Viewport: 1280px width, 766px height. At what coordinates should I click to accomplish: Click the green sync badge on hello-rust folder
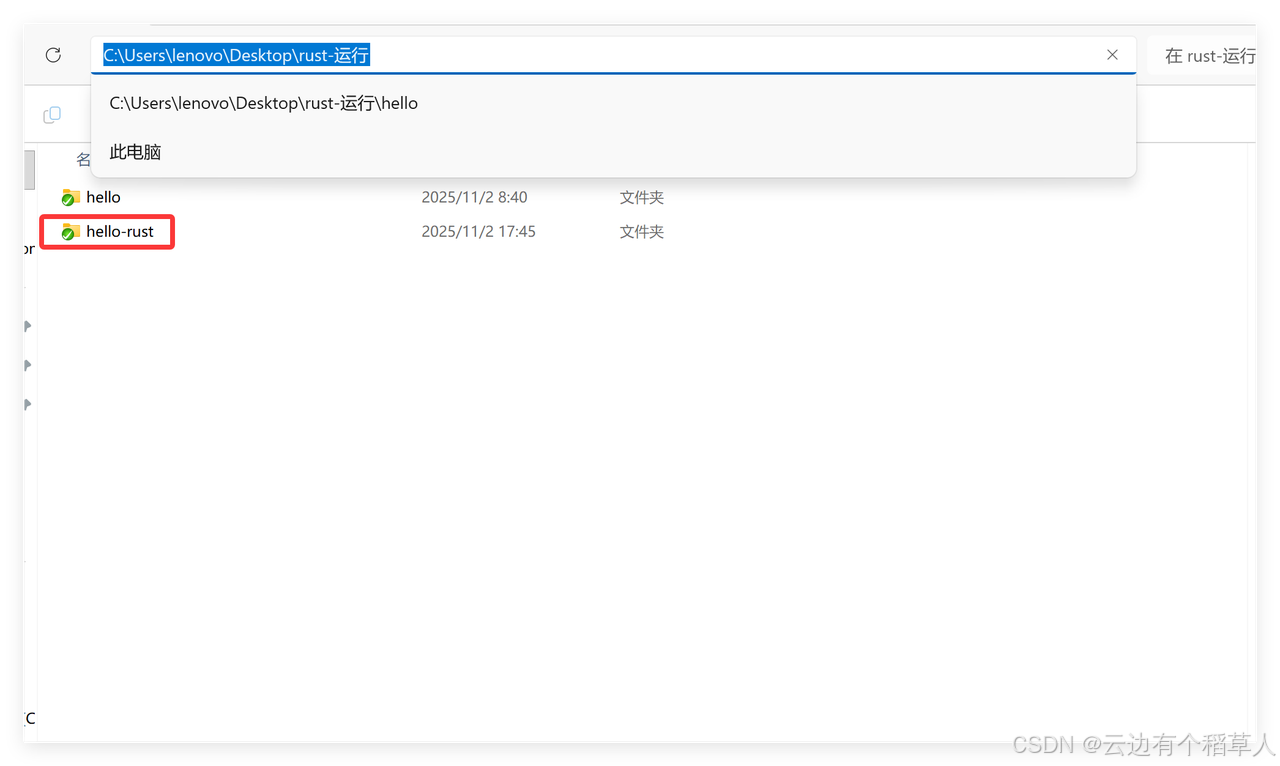coord(66,235)
